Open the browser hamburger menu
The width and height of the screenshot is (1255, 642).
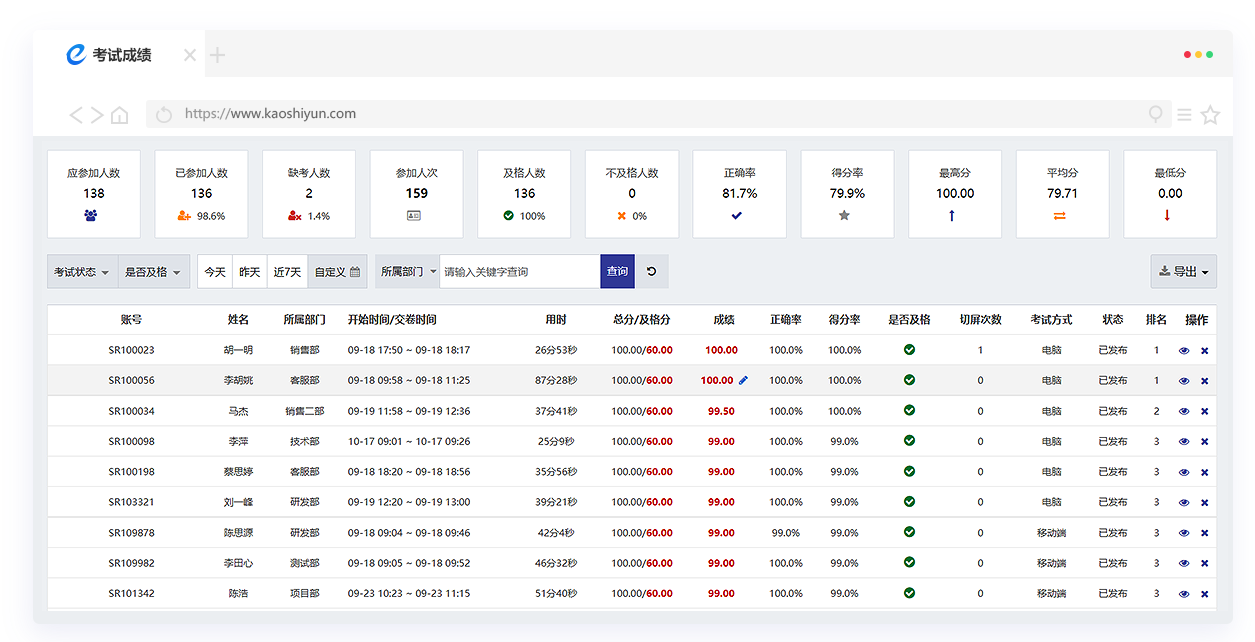[1184, 115]
